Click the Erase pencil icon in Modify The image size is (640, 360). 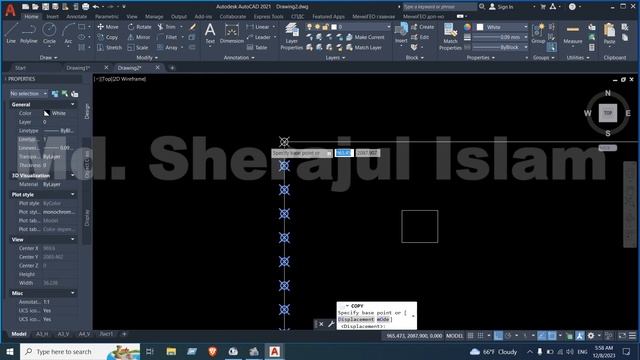coord(193,27)
